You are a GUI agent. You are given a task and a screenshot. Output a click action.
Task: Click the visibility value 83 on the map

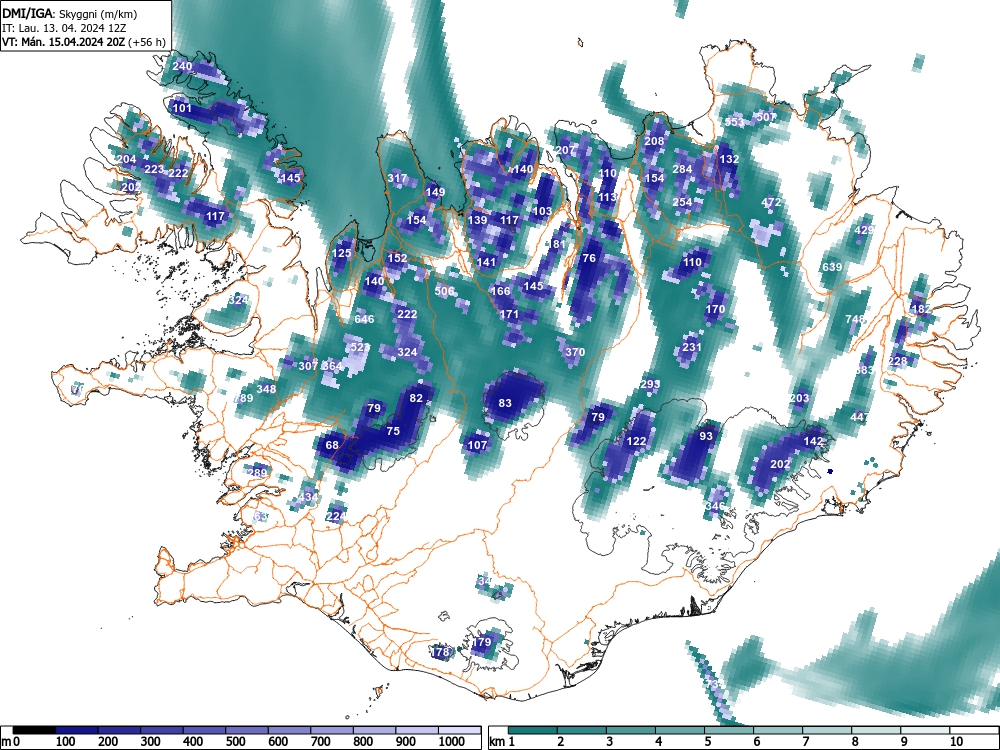(x=505, y=402)
